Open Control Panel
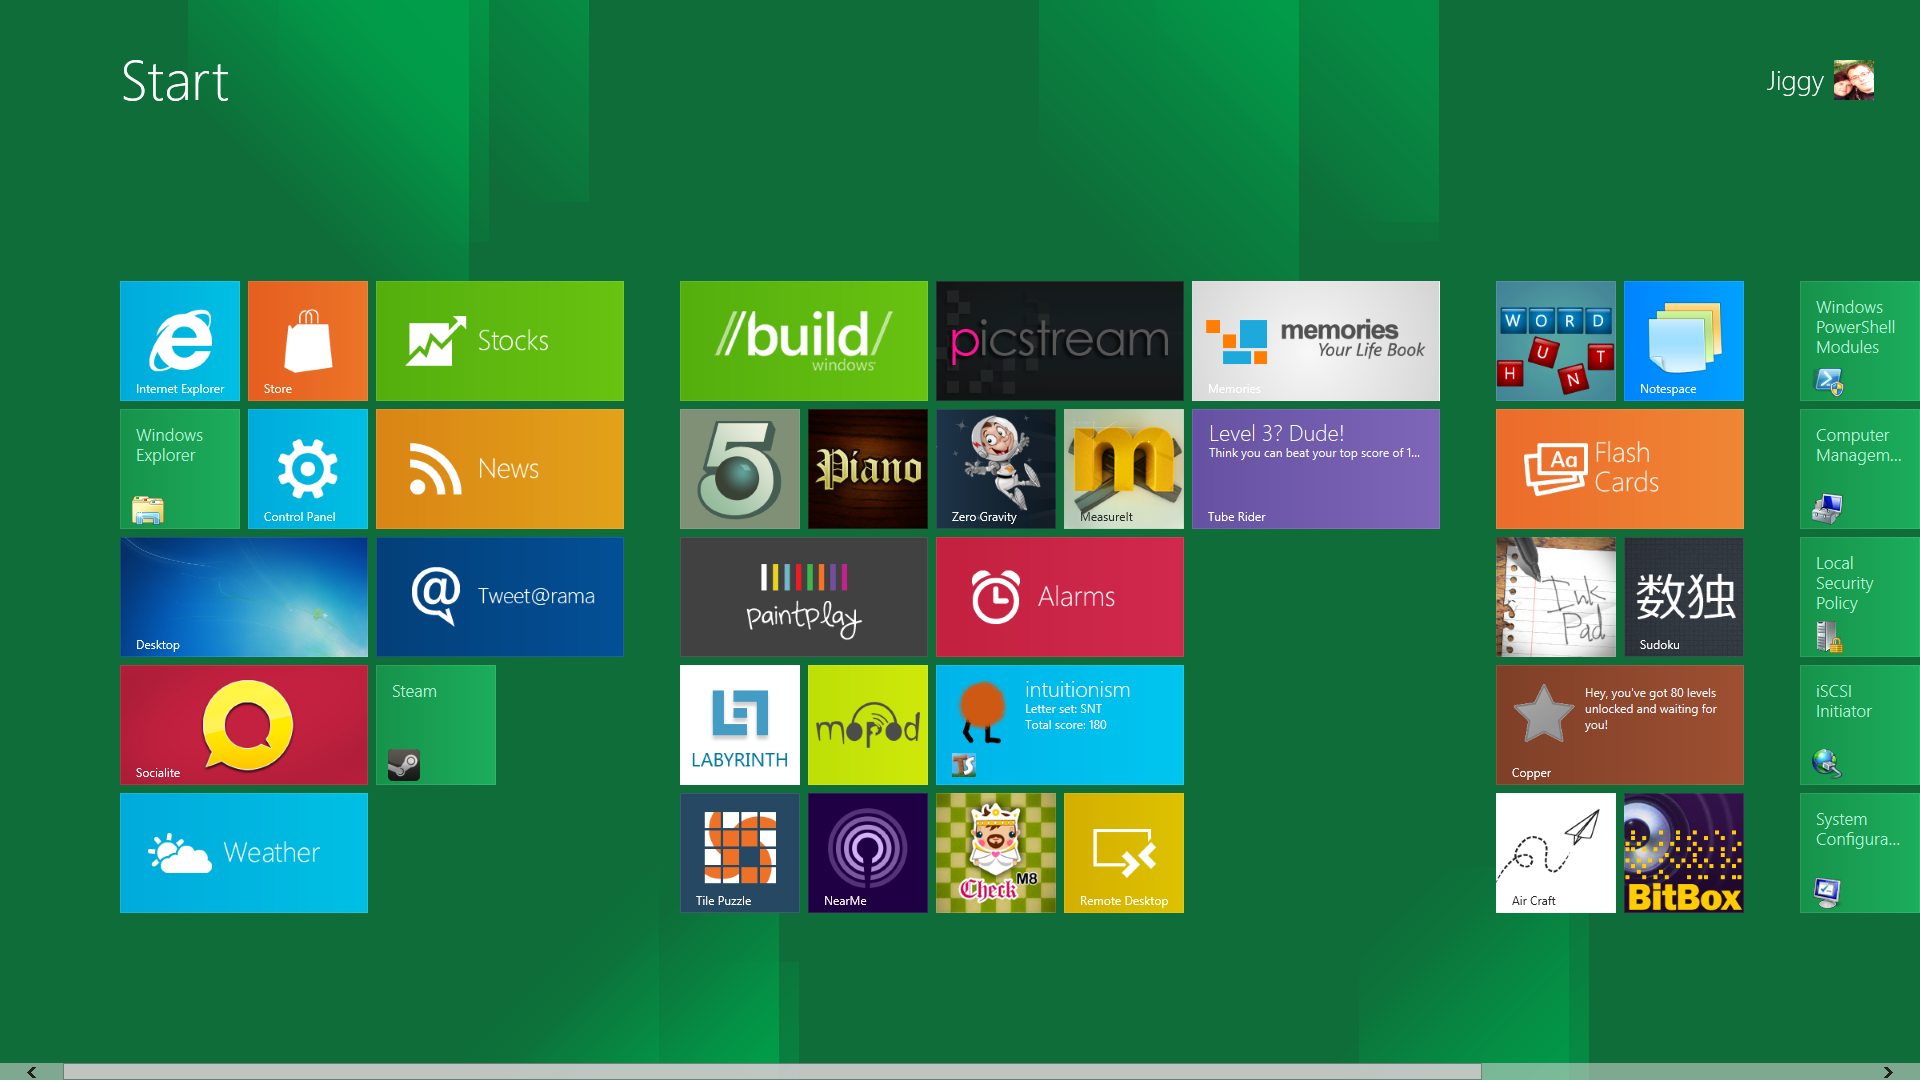Image resolution: width=1920 pixels, height=1080 pixels. click(307, 468)
